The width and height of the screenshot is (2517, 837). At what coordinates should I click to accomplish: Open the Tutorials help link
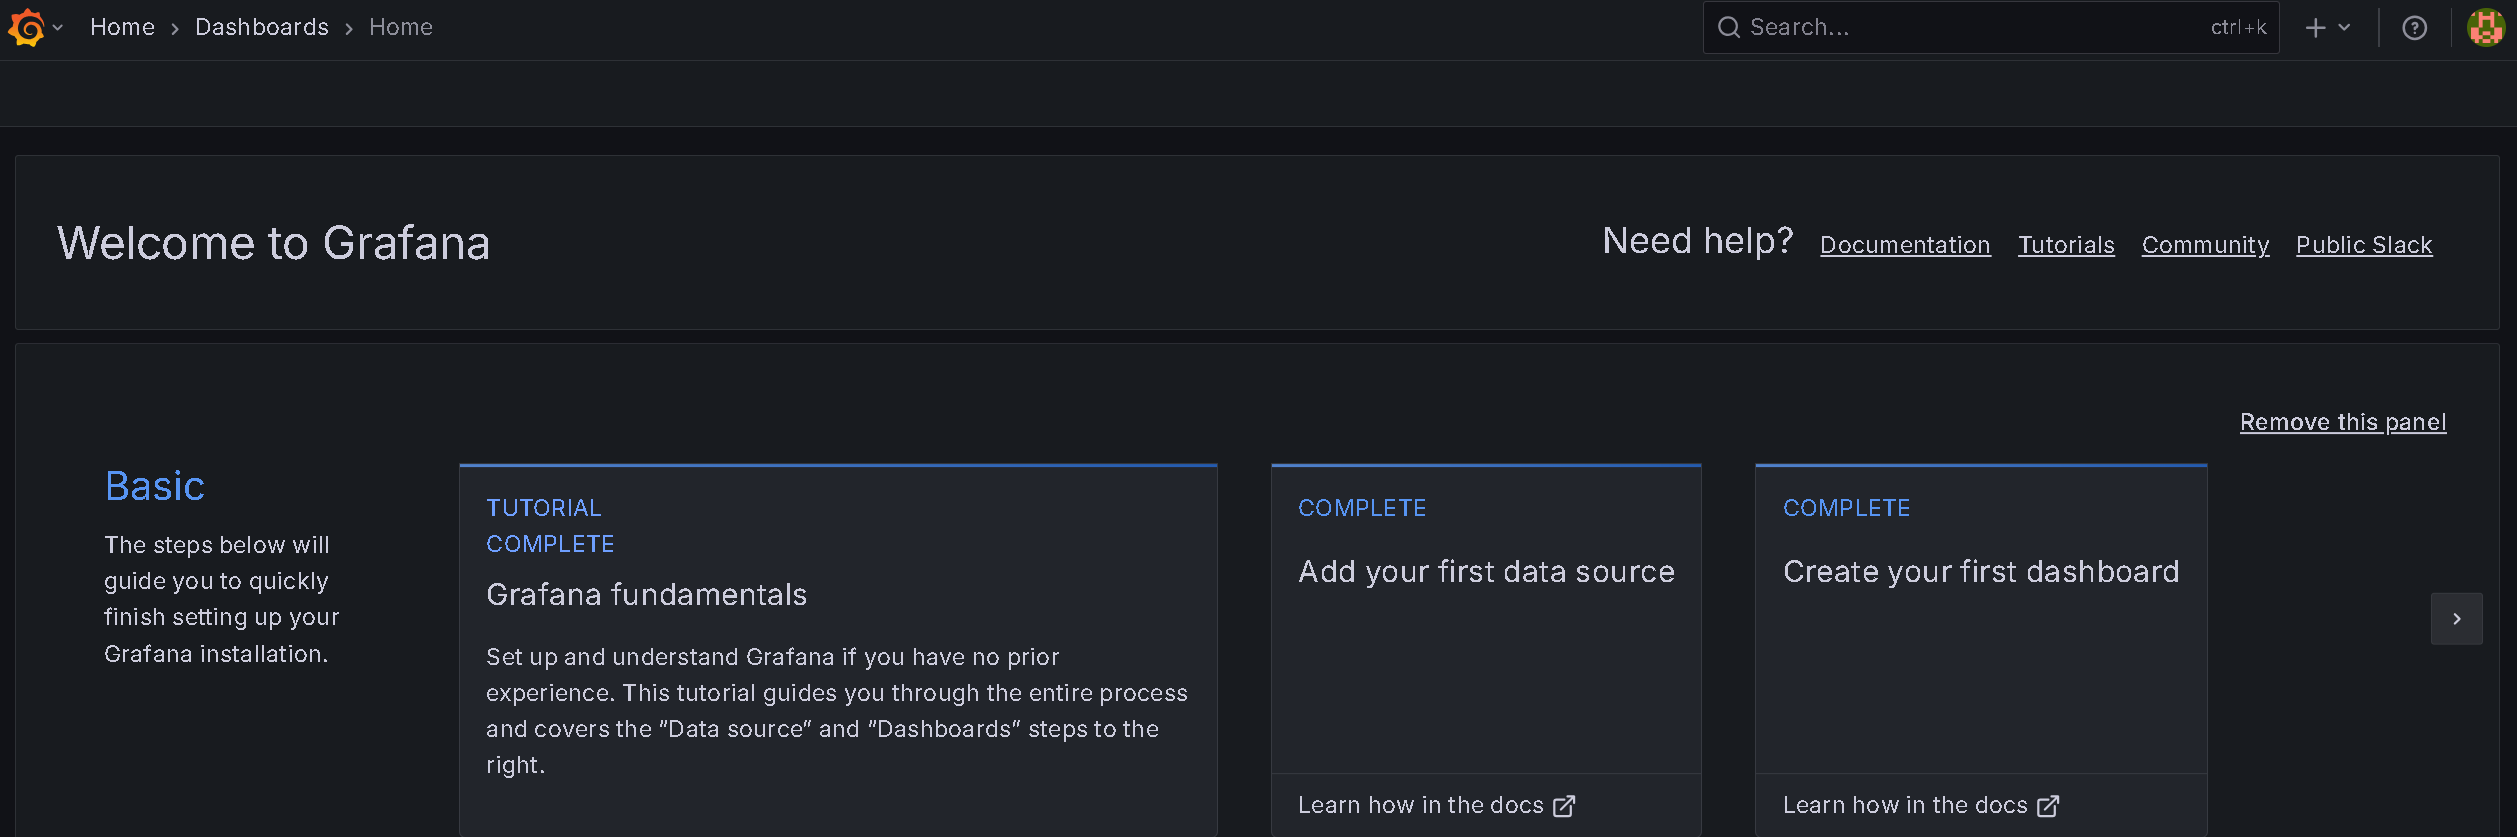point(2065,245)
